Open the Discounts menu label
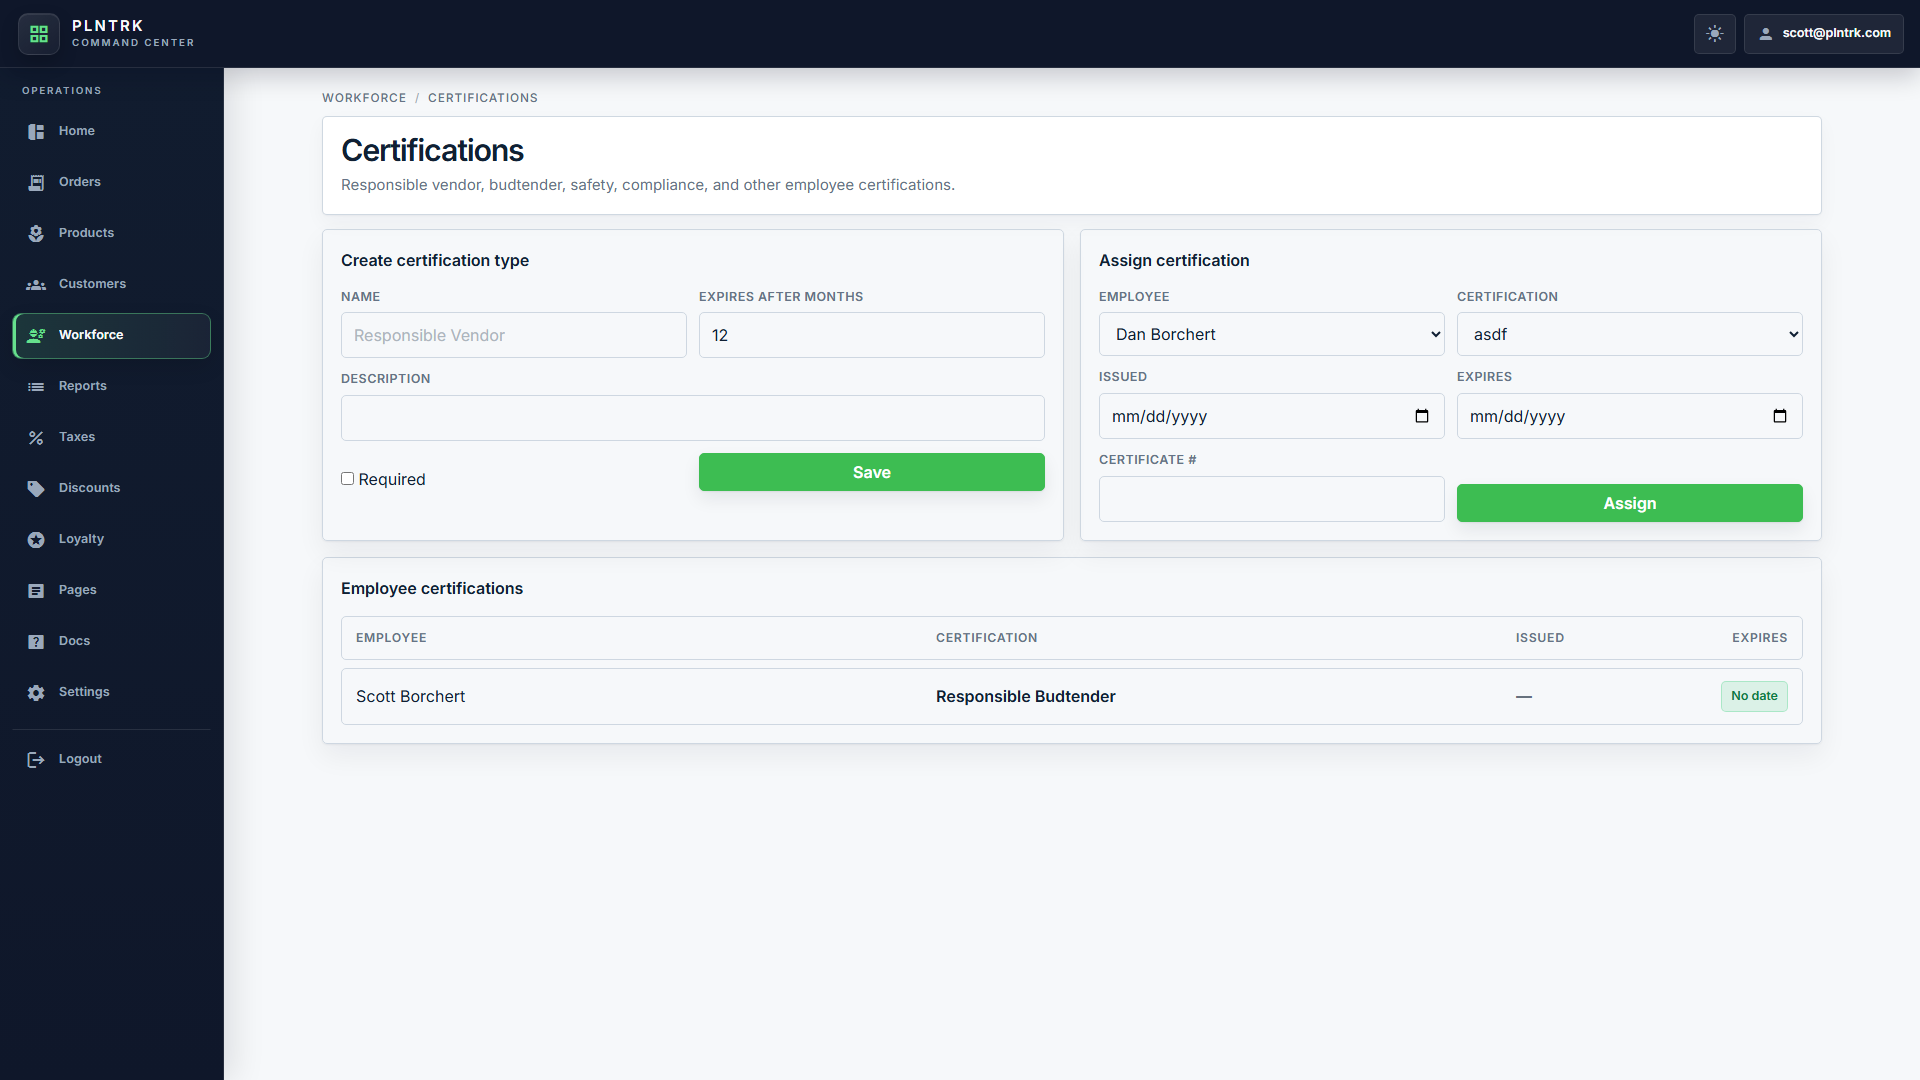 pyautogui.click(x=89, y=488)
